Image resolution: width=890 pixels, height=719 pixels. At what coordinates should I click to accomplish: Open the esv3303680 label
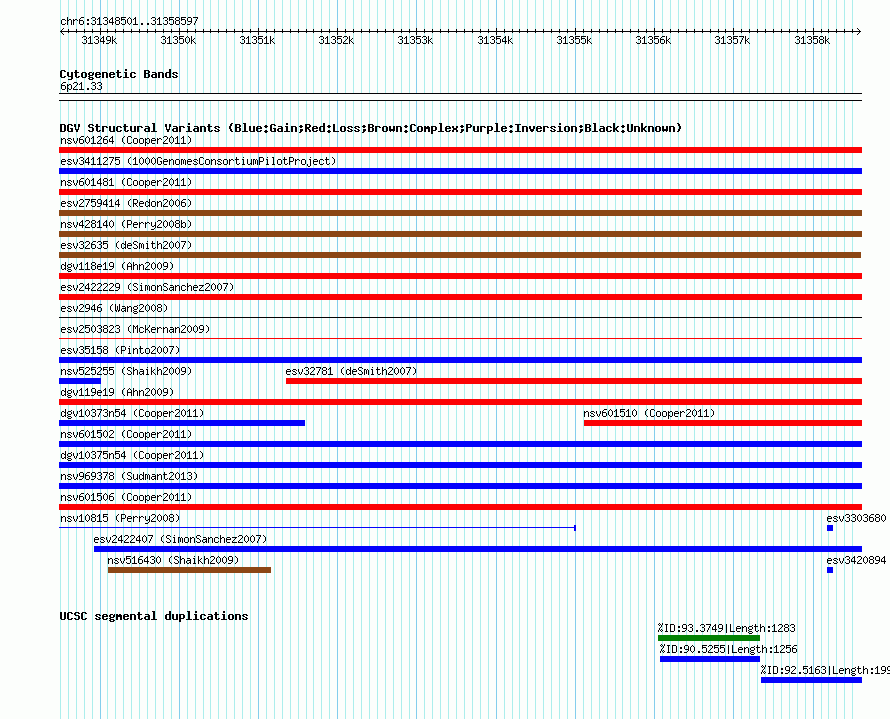856,518
